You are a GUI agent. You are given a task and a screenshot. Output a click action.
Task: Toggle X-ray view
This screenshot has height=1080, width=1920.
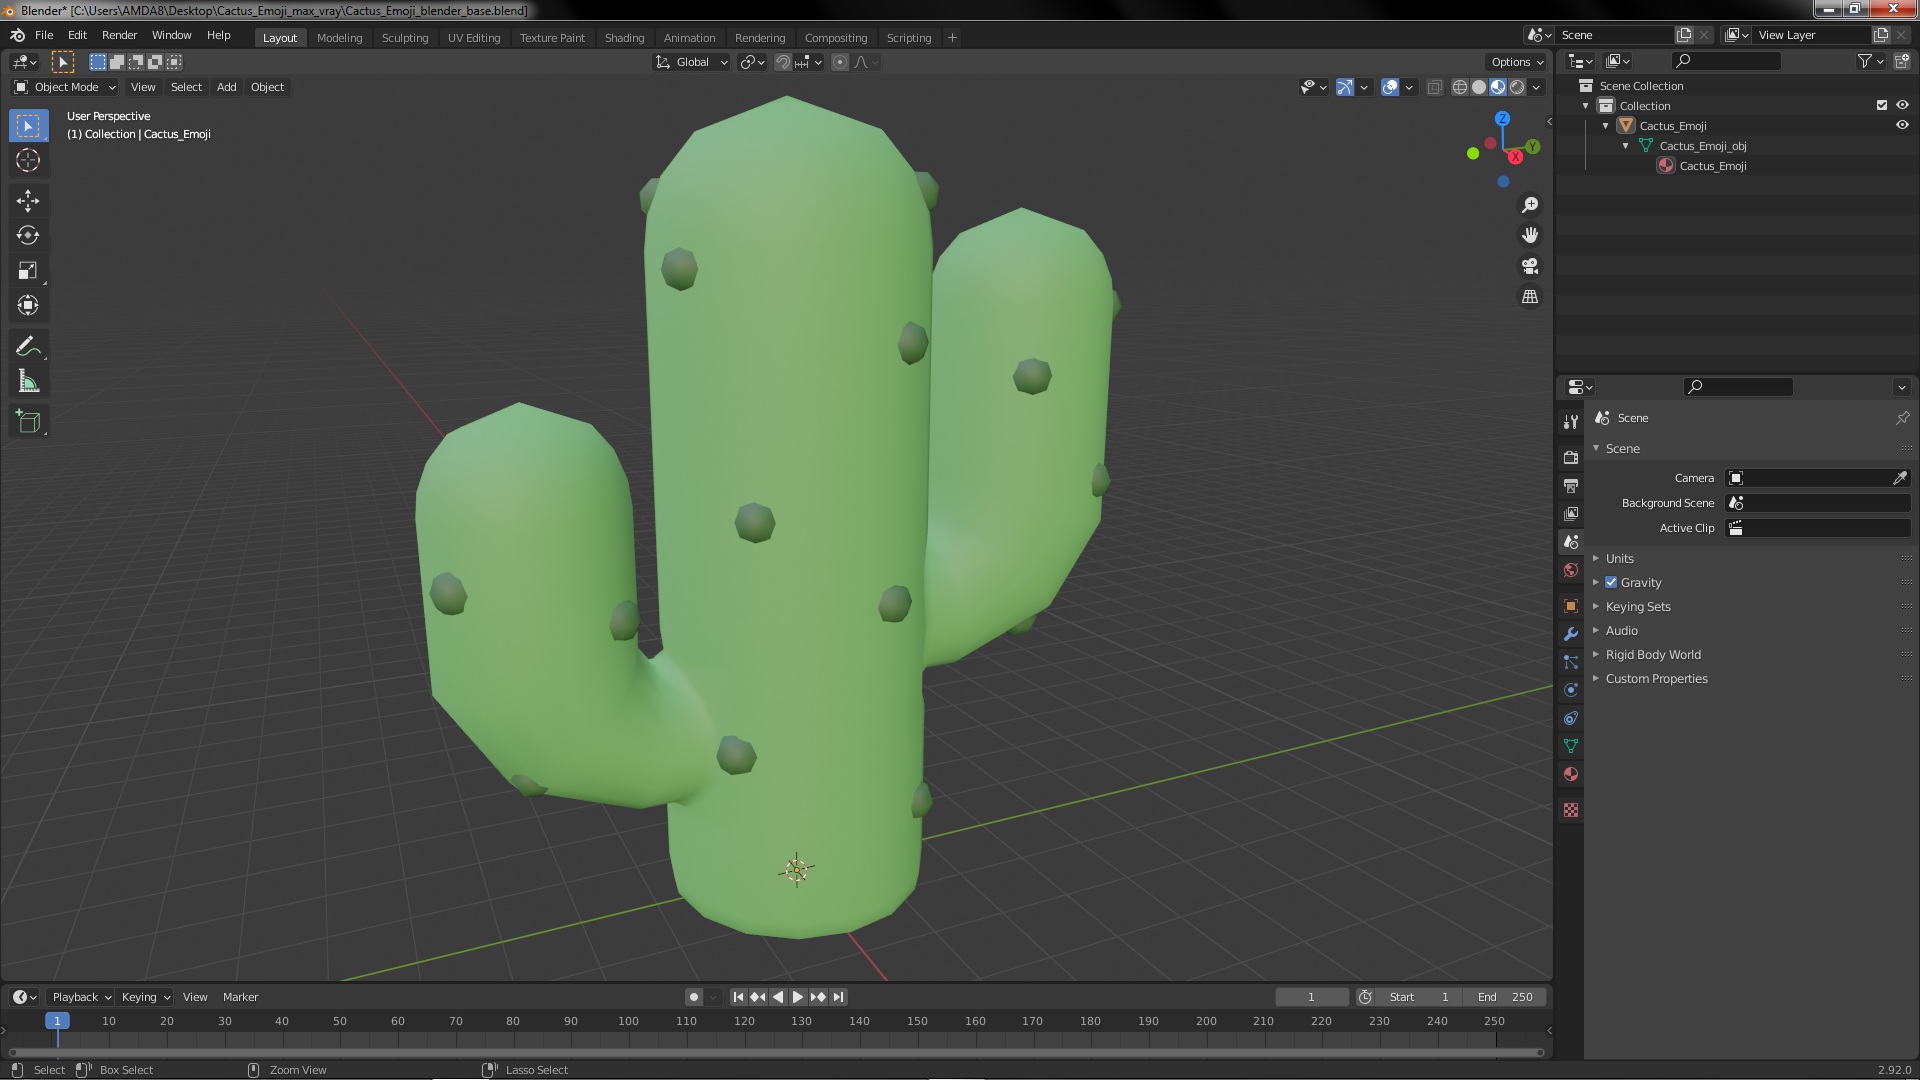1435,87
